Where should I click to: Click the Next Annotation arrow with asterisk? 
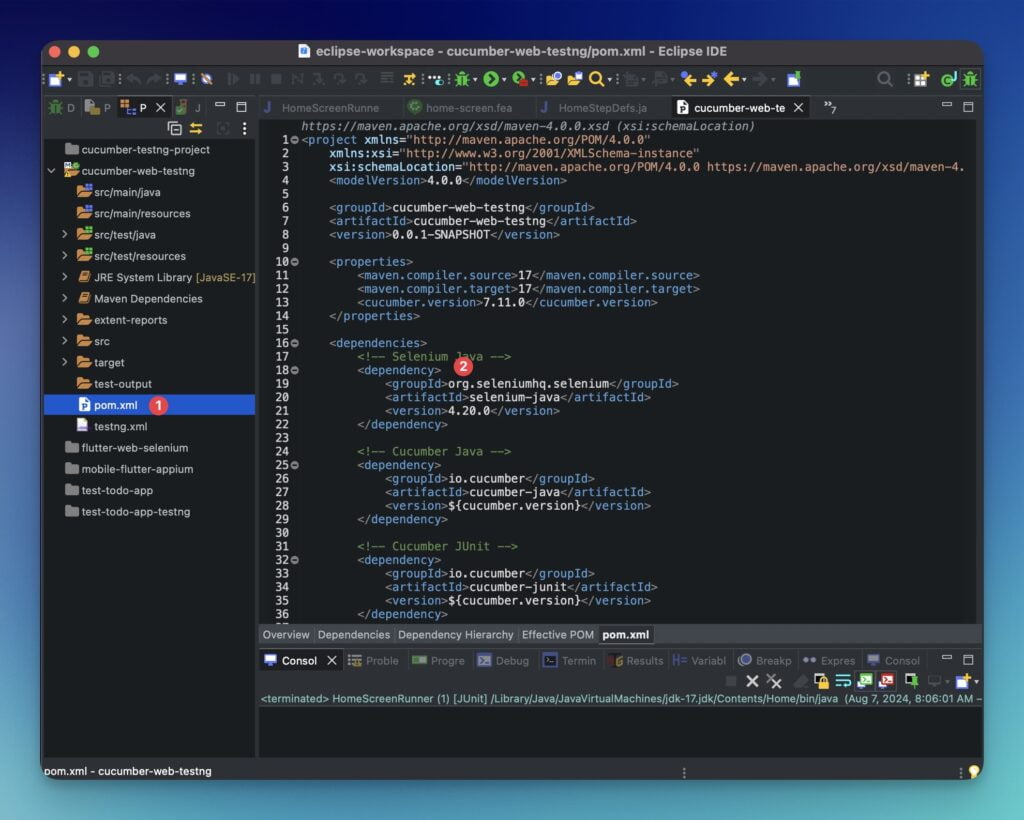tap(710, 79)
